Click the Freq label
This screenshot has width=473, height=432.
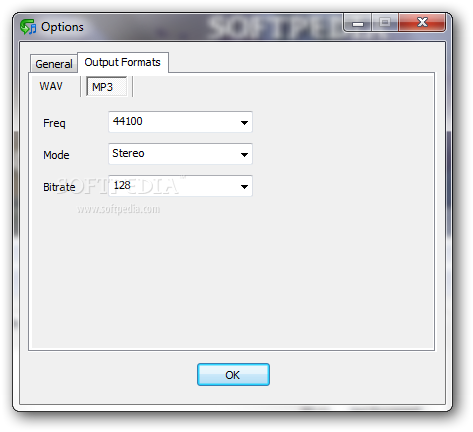coord(54,123)
